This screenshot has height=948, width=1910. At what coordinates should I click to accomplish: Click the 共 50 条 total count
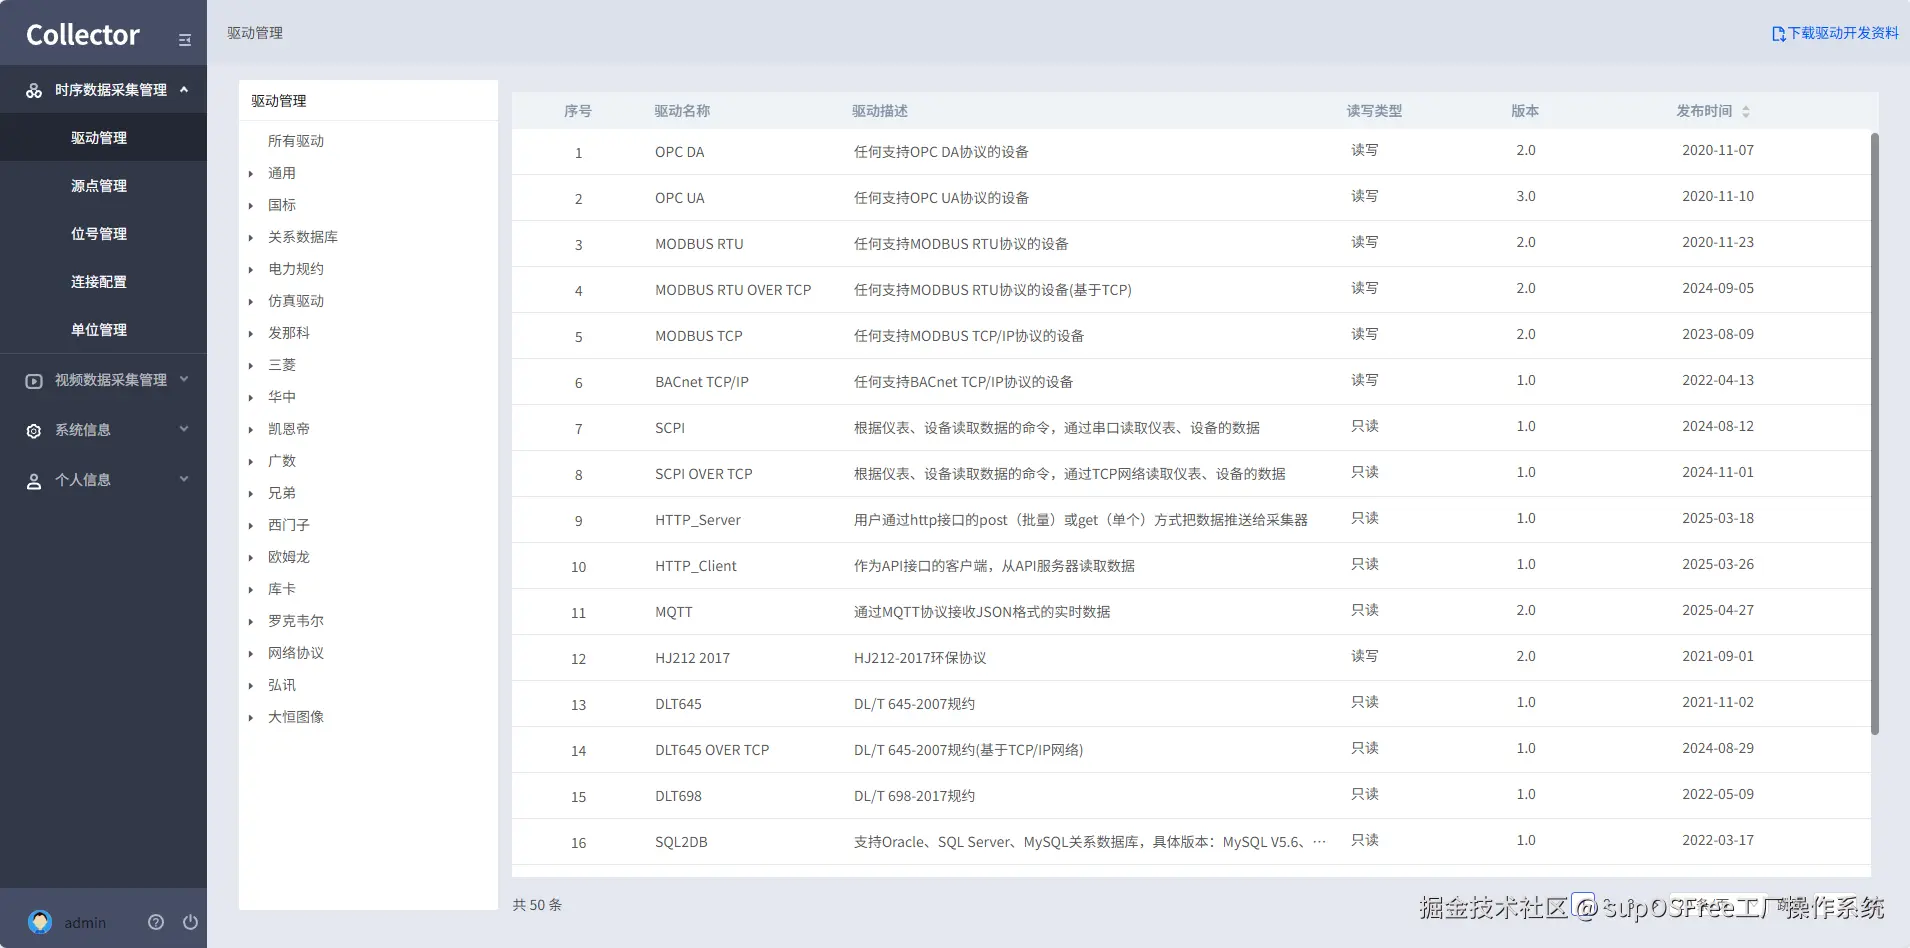pyautogui.click(x=537, y=905)
